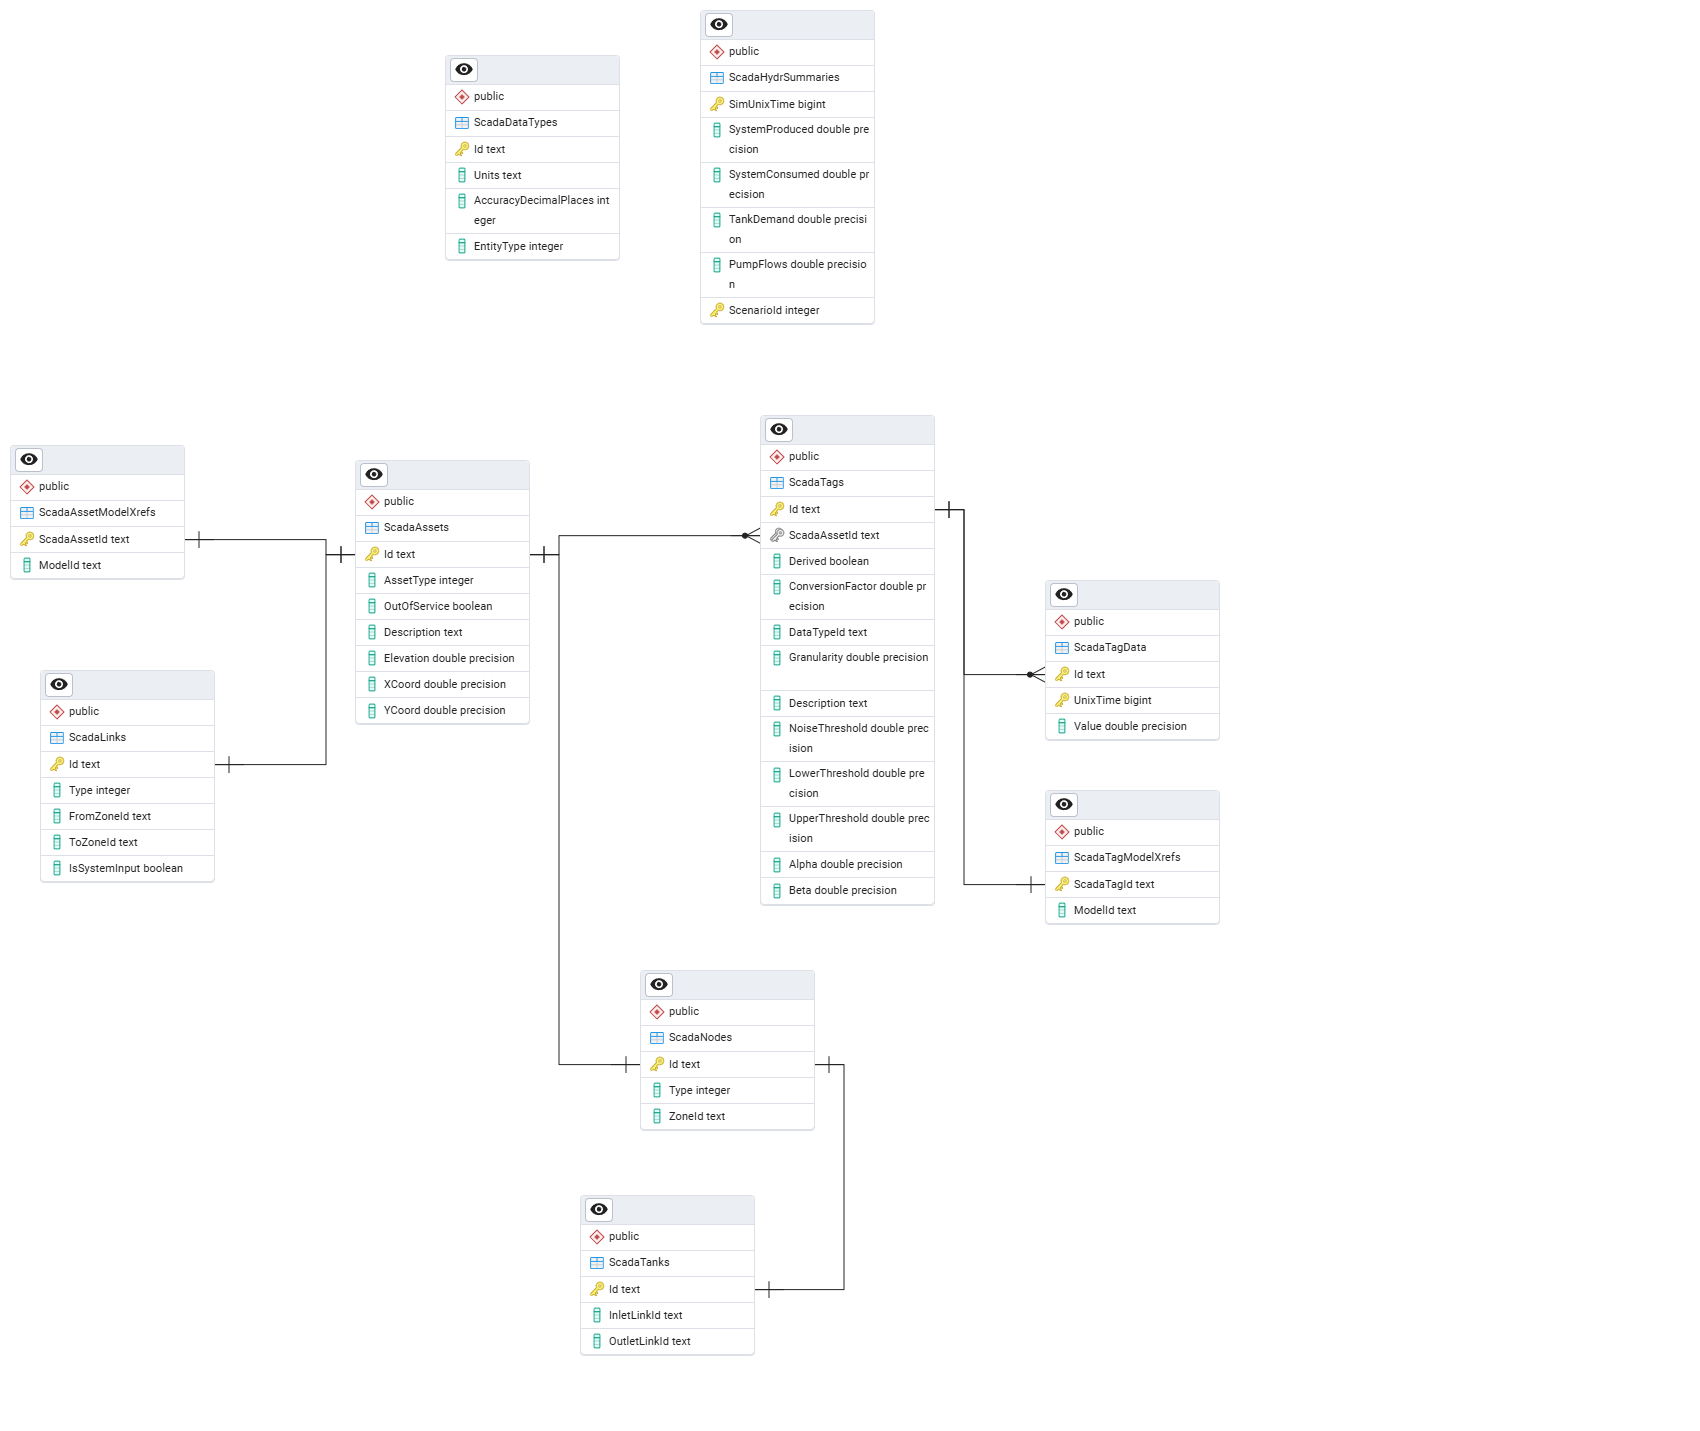The height and width of the screenshot is (1431, 1700).
Task: Click key icon for Id text in ScadaNodes
Action: (657, 1064)
